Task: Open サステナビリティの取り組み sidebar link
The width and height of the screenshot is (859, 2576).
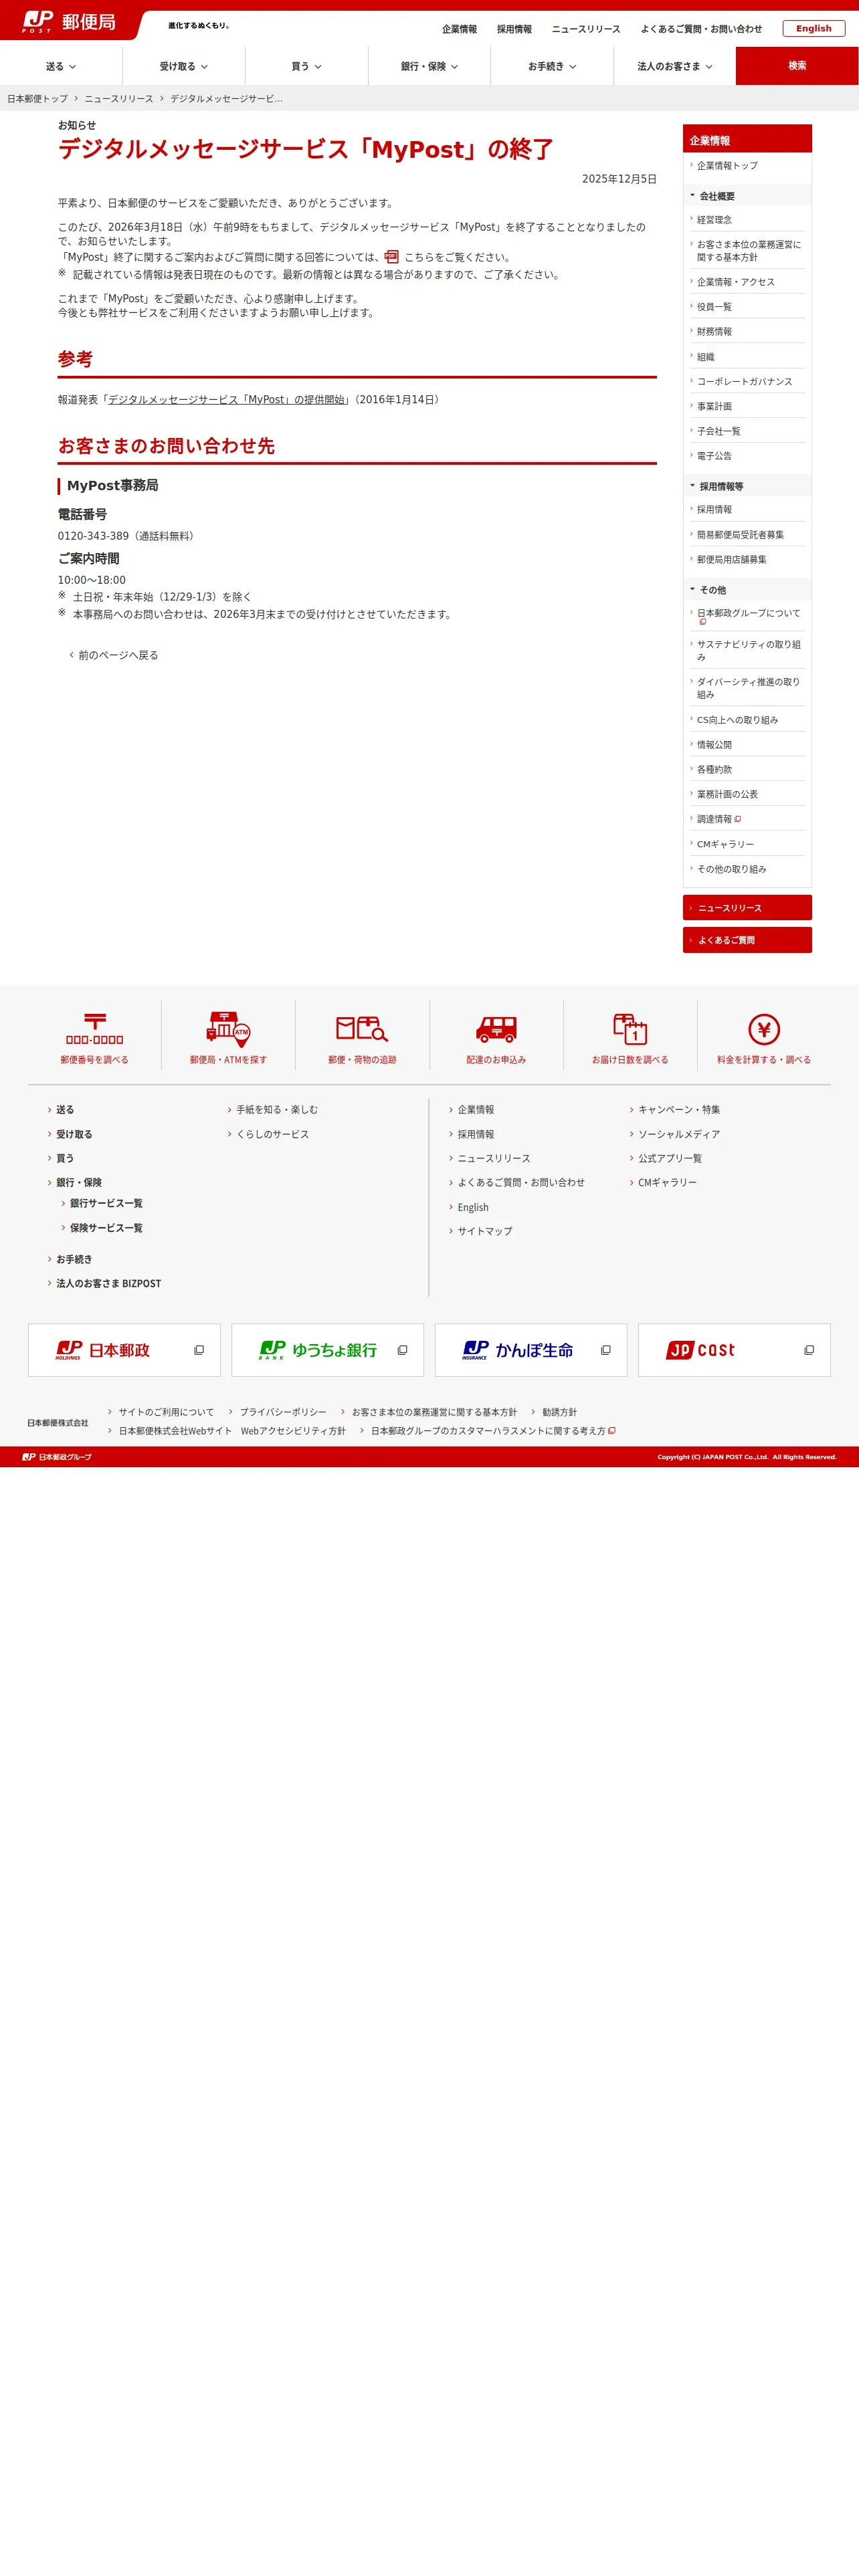Action: pyautogui.click(x=749, y=651)
